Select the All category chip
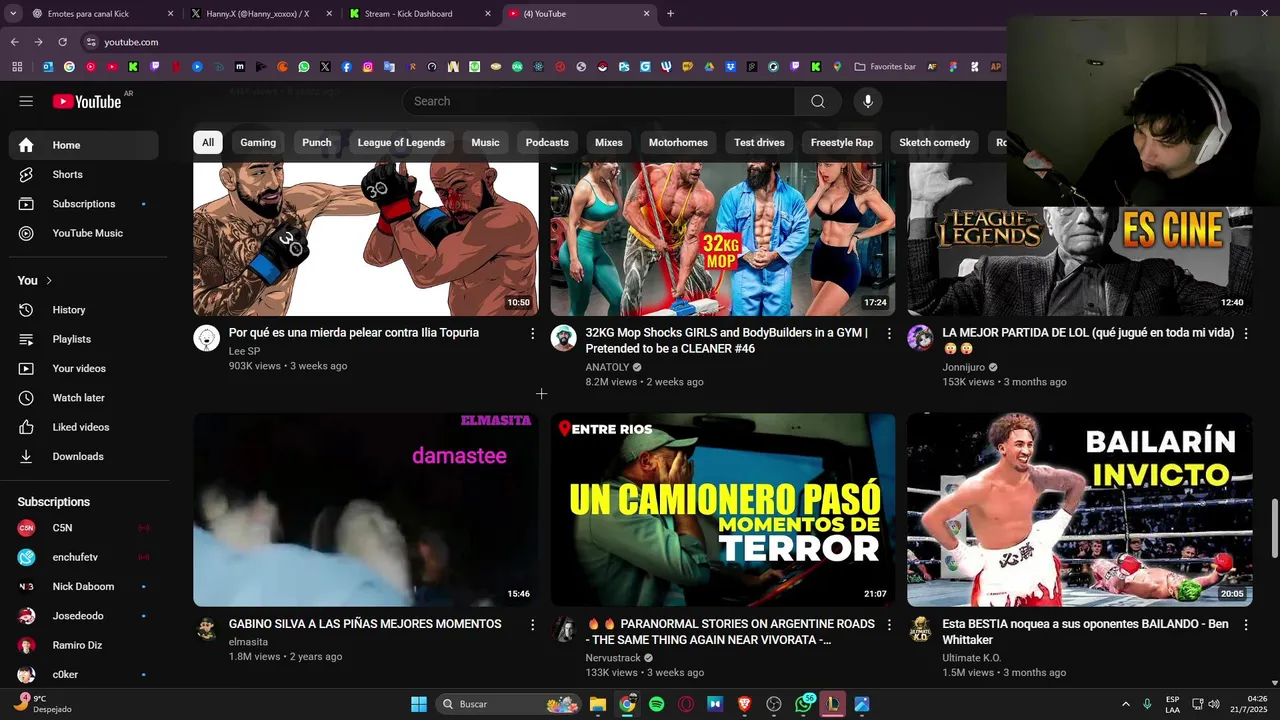 208,142
